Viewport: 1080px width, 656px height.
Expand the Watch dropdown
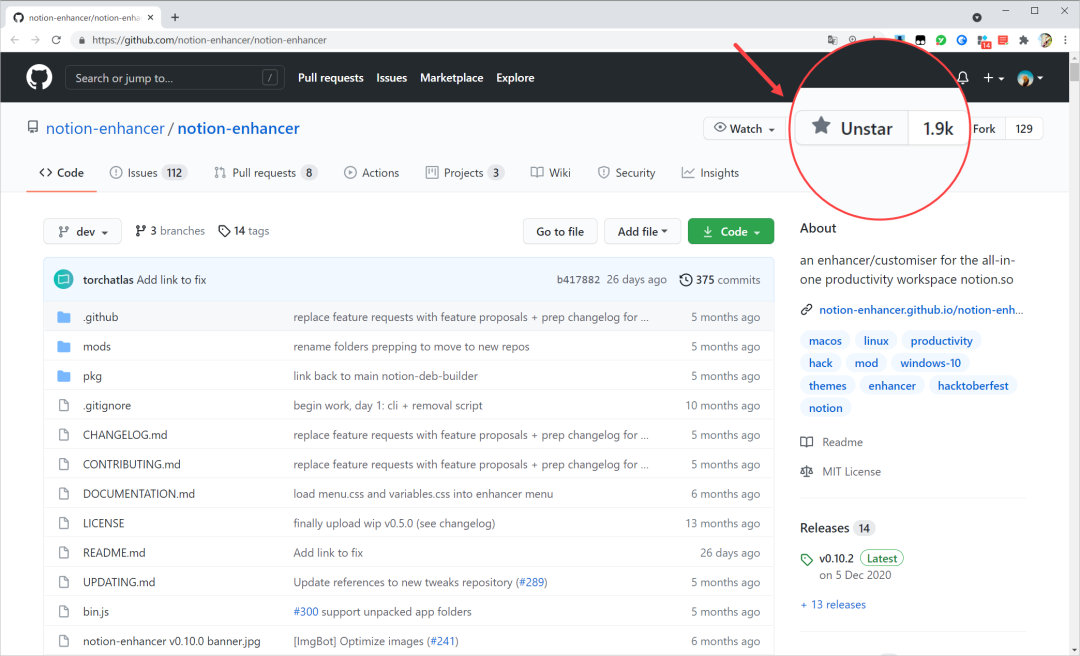point(745,129)
